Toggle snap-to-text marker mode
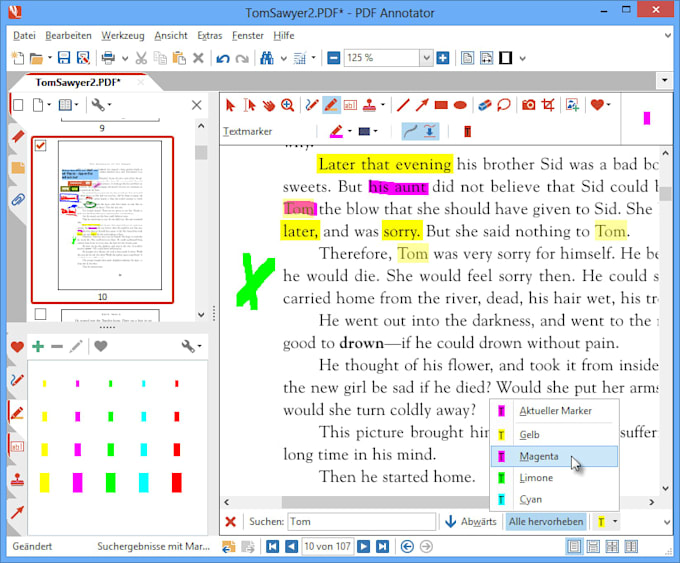Image resolution: width=680 pixels, height=563 pixels. [430, 131]
